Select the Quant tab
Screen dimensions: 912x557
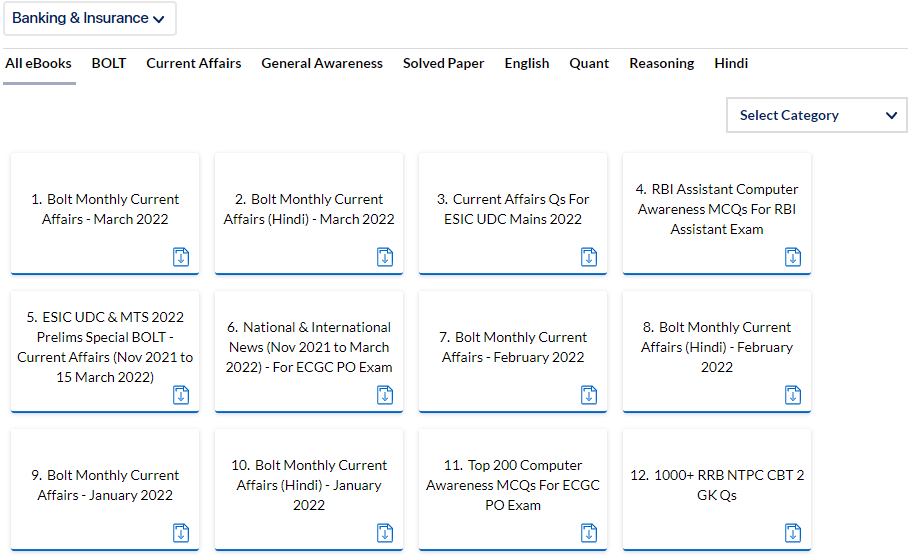tap(589, 63)
